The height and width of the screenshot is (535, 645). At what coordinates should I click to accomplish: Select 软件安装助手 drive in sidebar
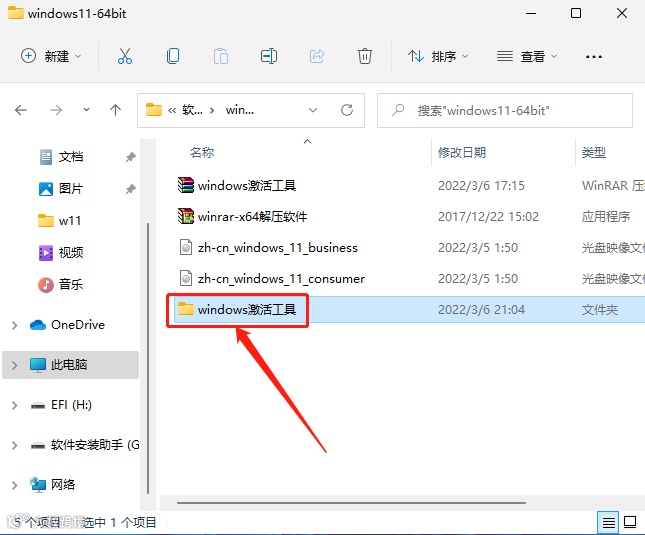[x=95, y=445]
